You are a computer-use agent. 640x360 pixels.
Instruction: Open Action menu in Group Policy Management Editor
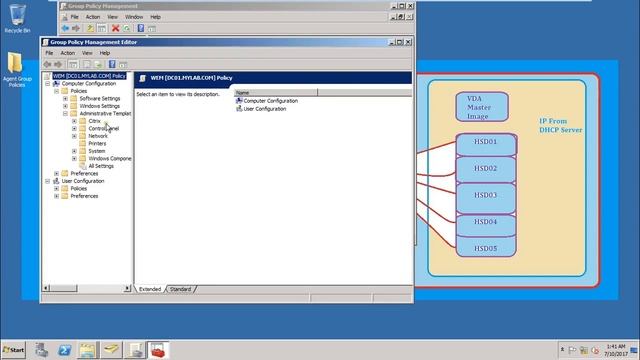[x=67, y=53]
